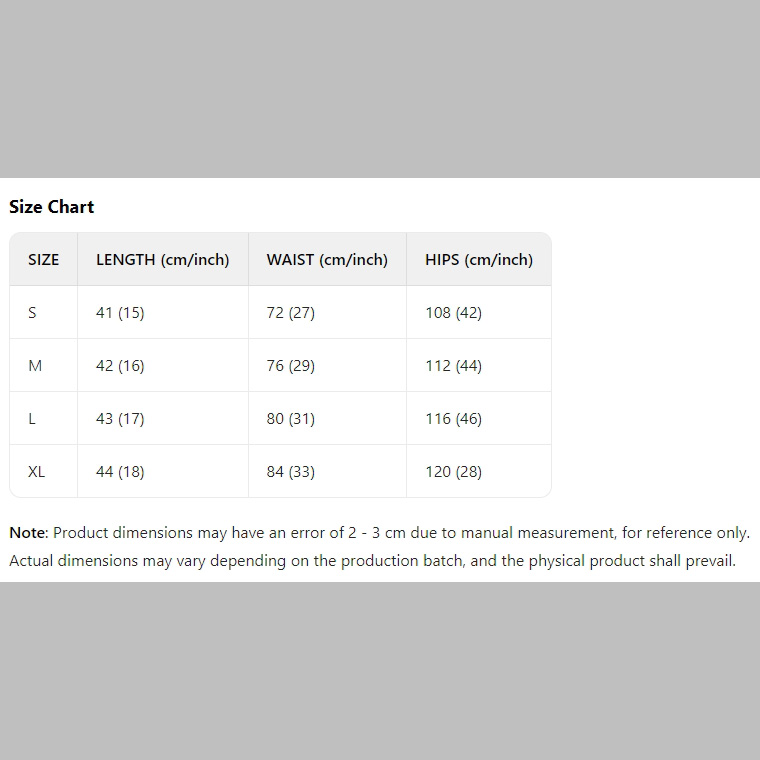This screenshot has height=760, width=760.
Task: Click the 41 (15) length cell
Action: (x=120, y=313)
